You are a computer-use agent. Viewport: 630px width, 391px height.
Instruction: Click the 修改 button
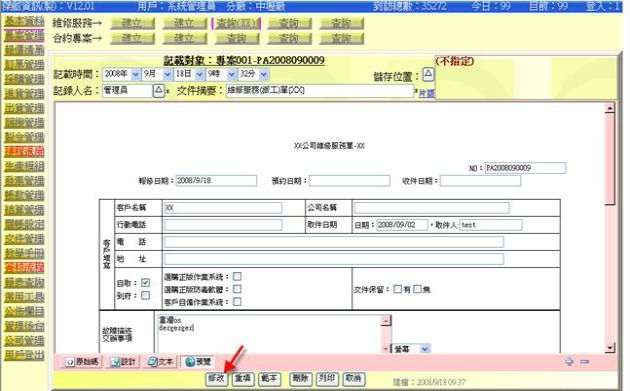click(x=216, y=379)
